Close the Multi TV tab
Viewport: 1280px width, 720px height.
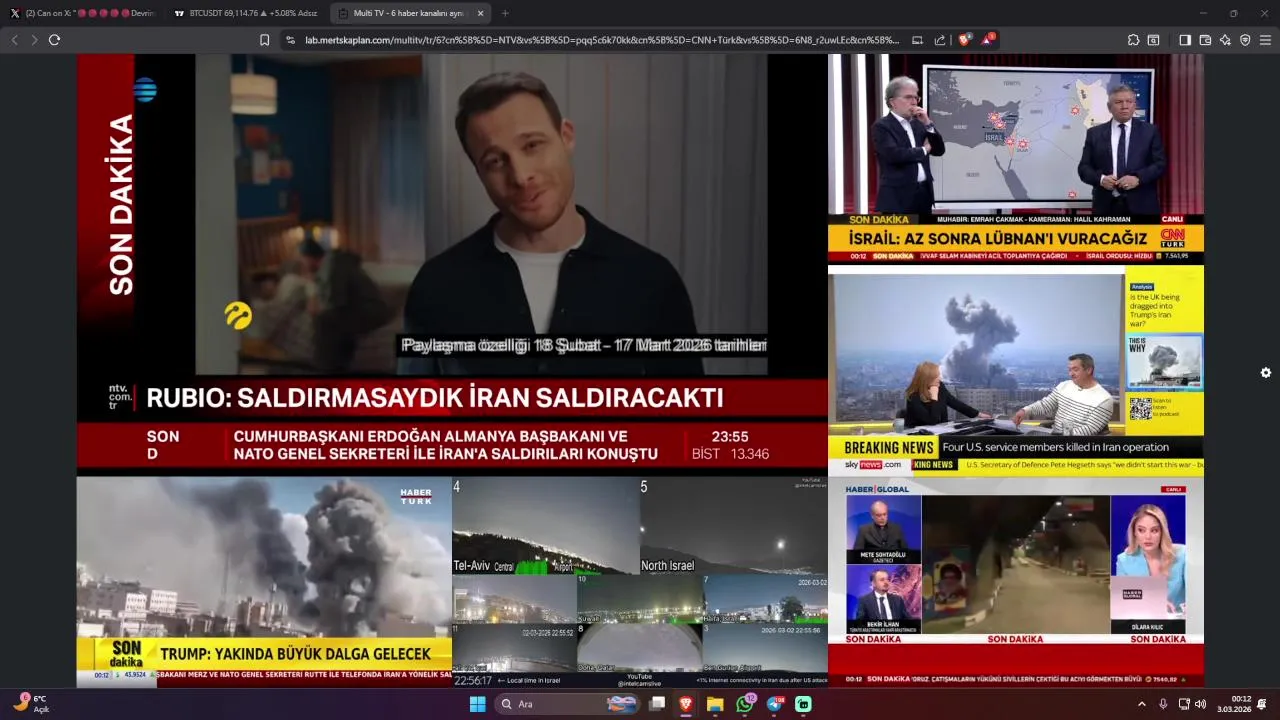pos(480,13)
